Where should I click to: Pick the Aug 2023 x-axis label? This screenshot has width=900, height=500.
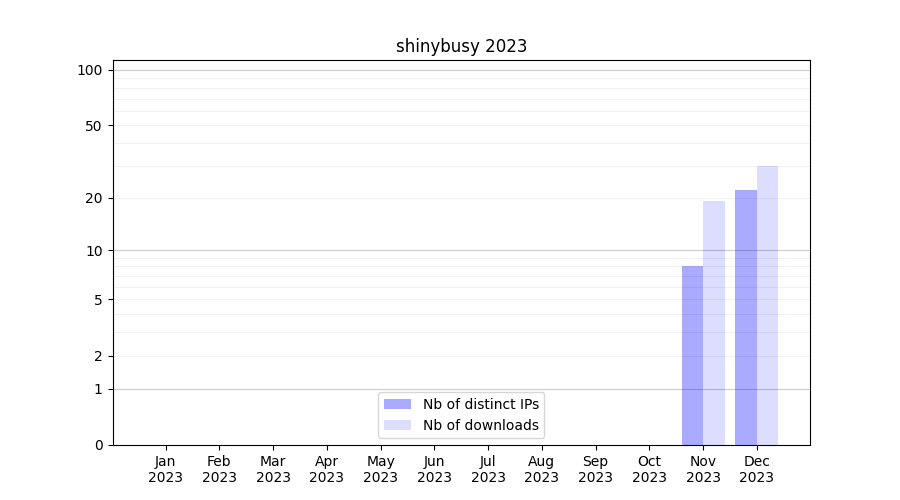point(541,469)
